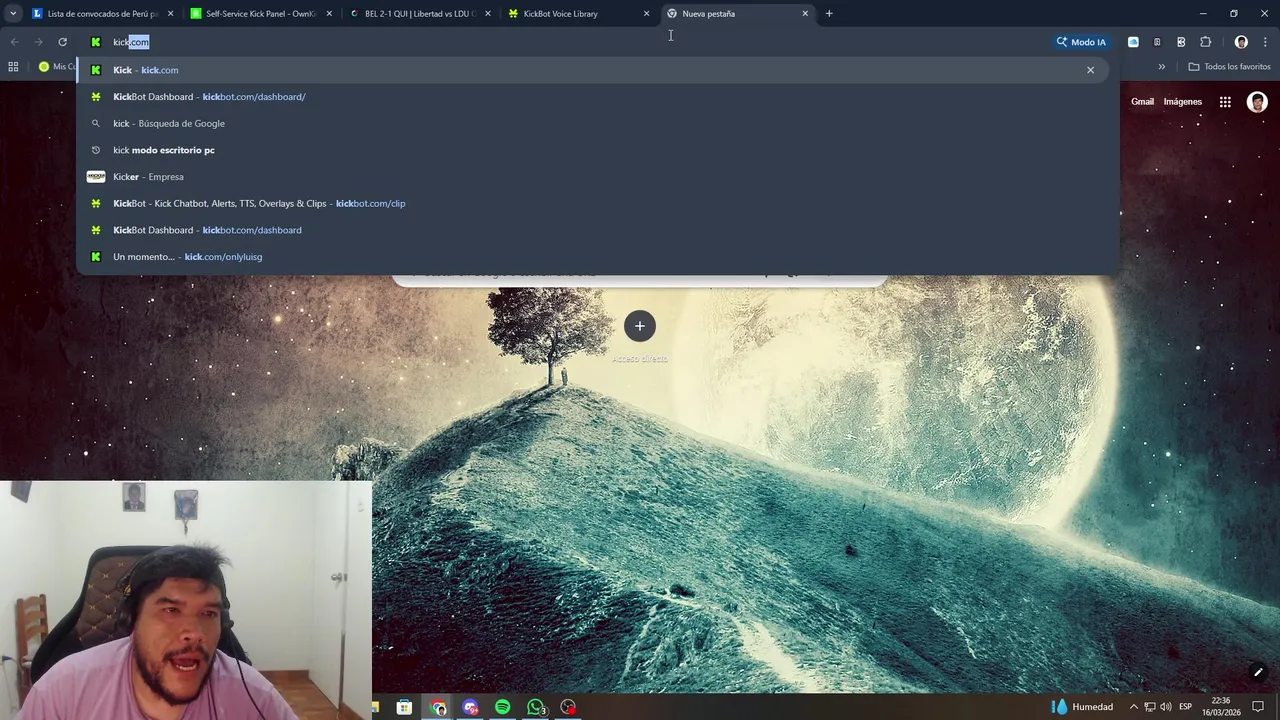Open the volume control in system tray
This screenshot has height=720, width=1280.
point(1166,707)
